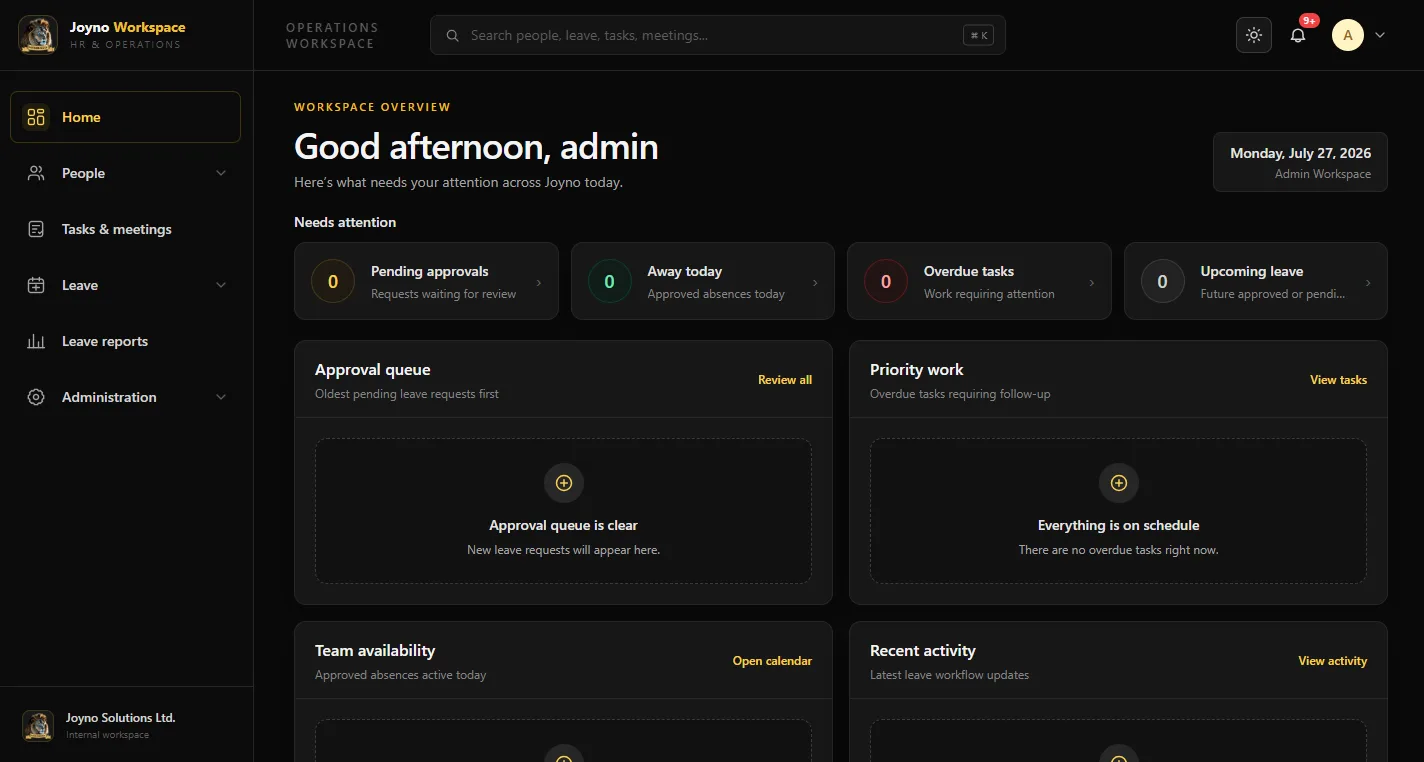Click the Pending approvals count circle
The image size is (1424, 762).
click(333, 281)
